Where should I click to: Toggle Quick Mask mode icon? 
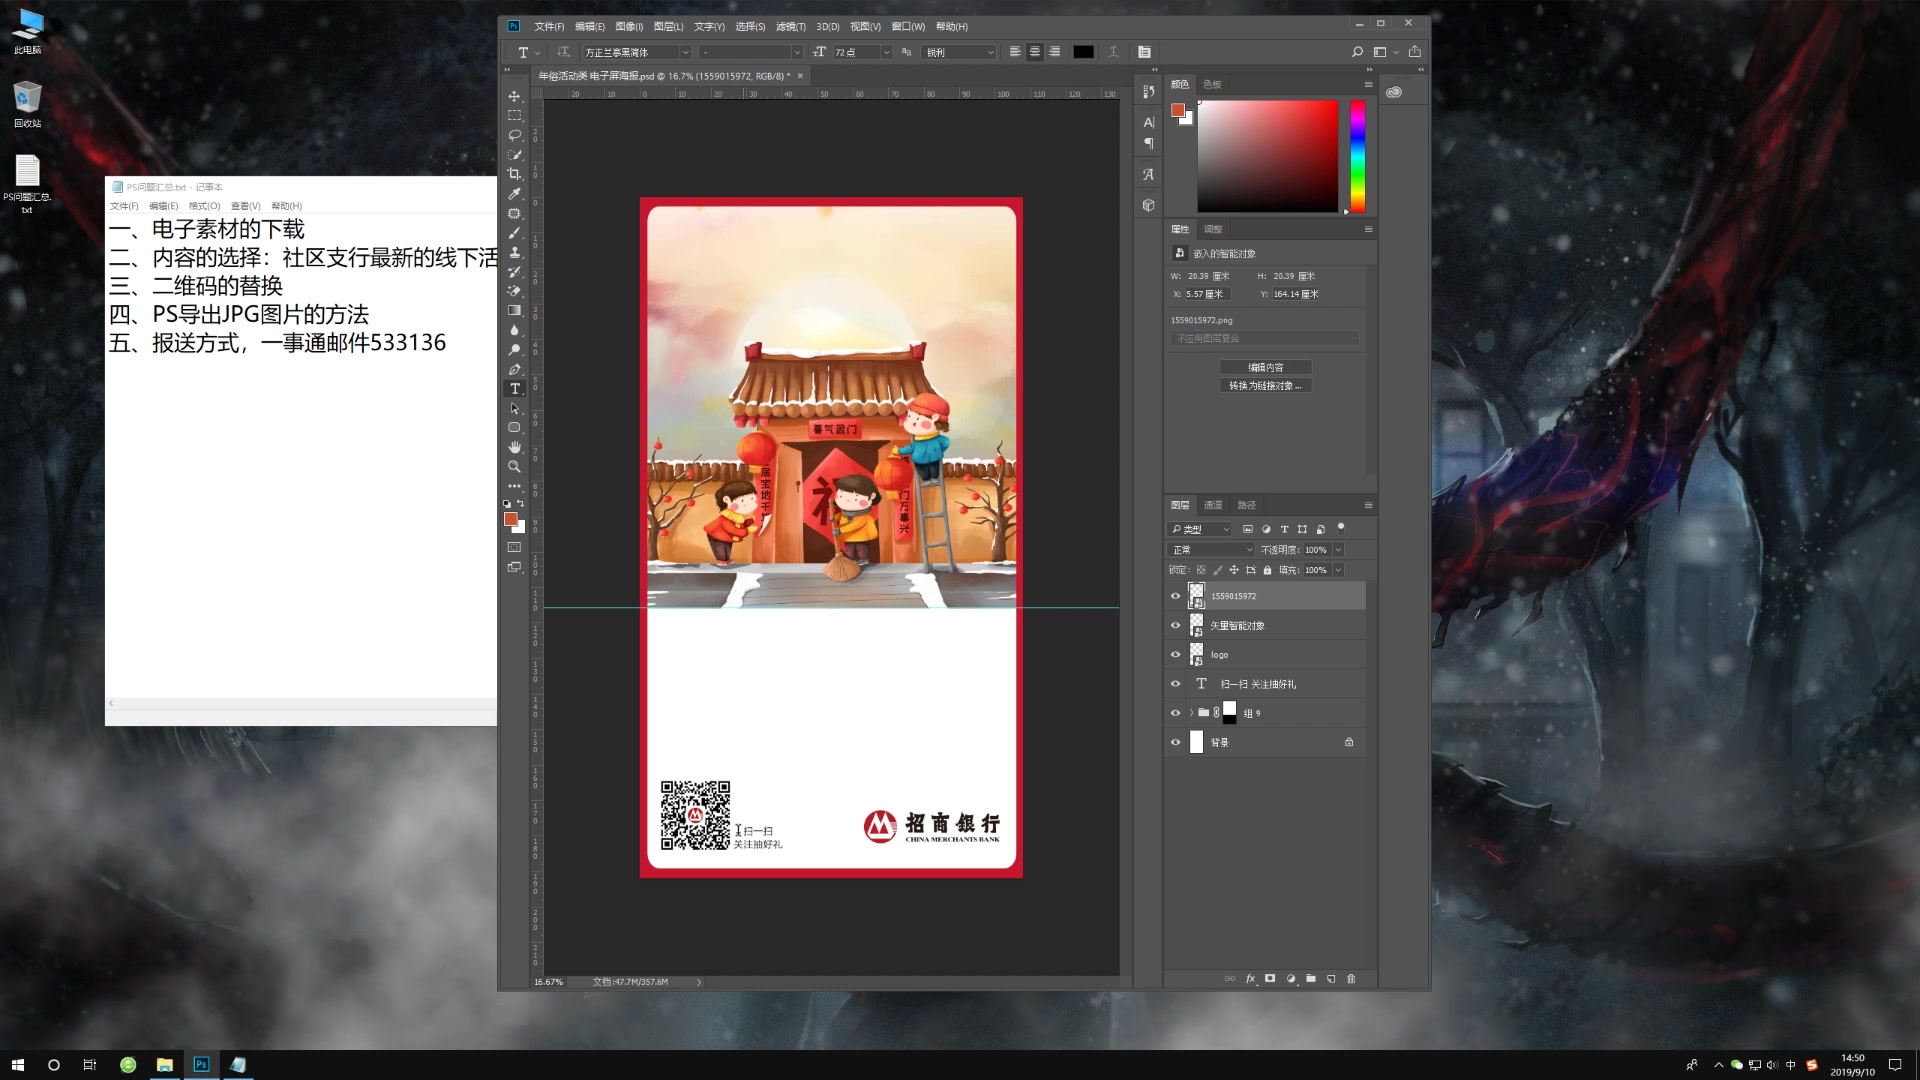click(x=514, y=548)
